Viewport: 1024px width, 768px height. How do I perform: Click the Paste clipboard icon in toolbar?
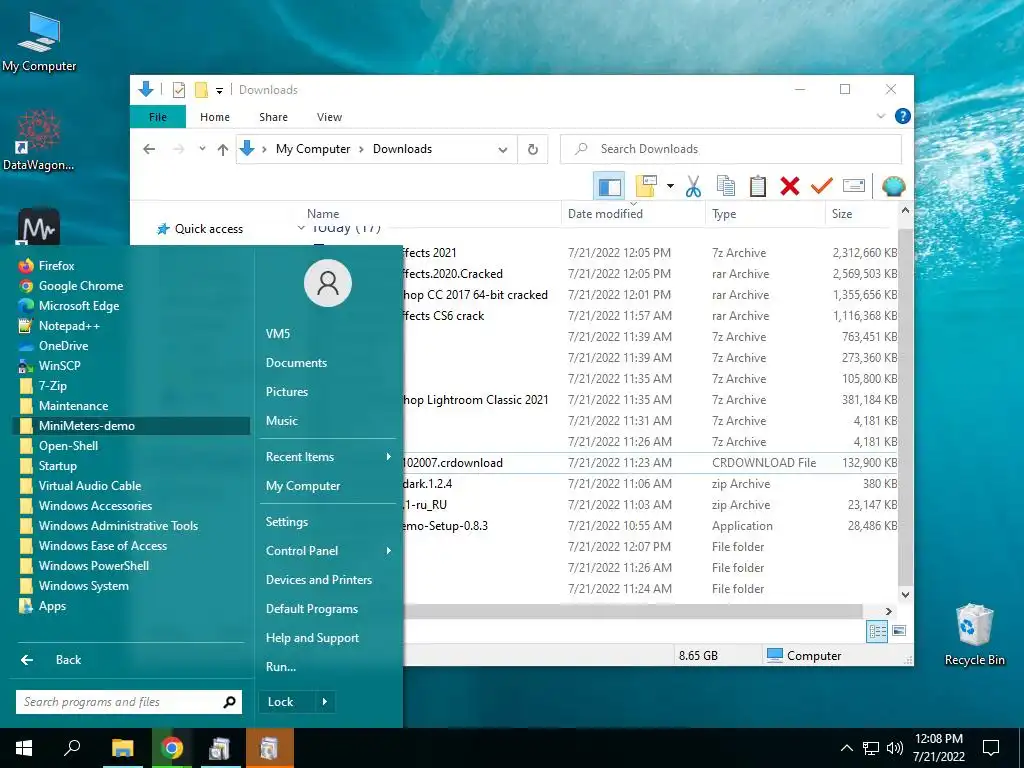[x=758, y=186]
